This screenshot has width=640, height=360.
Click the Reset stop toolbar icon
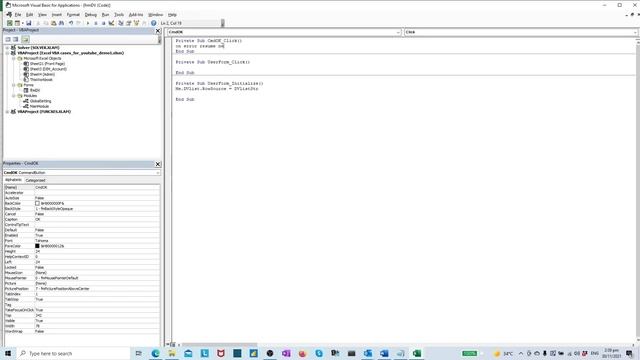coord(103,23)
